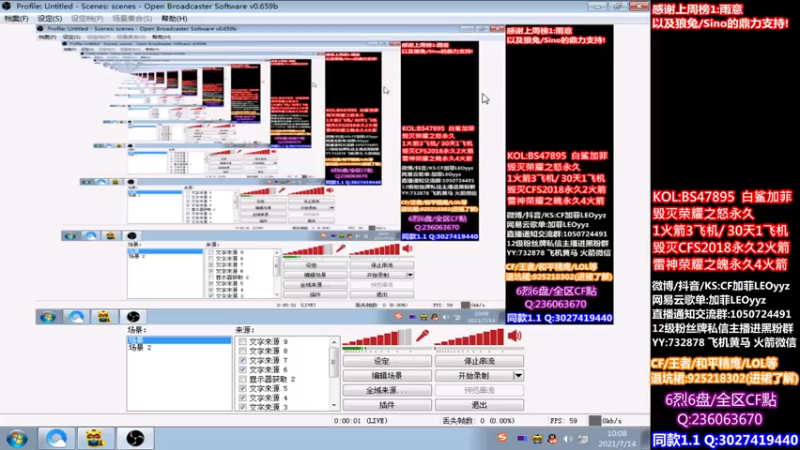Select 场景 2 in outermost scenes list
This screenshot has height=450, width=800.
(x=140, y=347)
